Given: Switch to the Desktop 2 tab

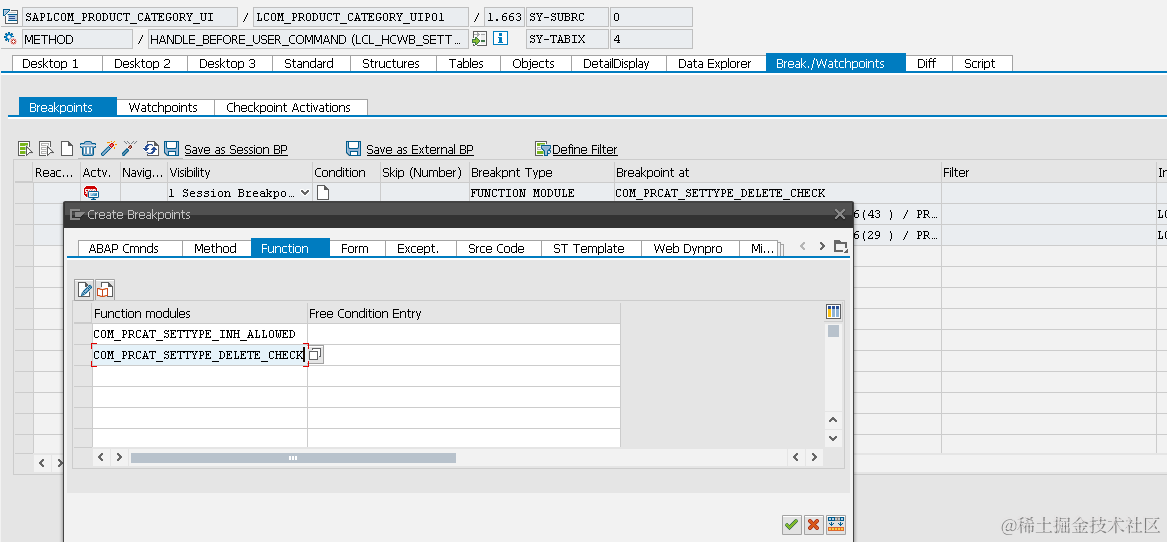Looking at the screenshot, I should coord(142,63).
